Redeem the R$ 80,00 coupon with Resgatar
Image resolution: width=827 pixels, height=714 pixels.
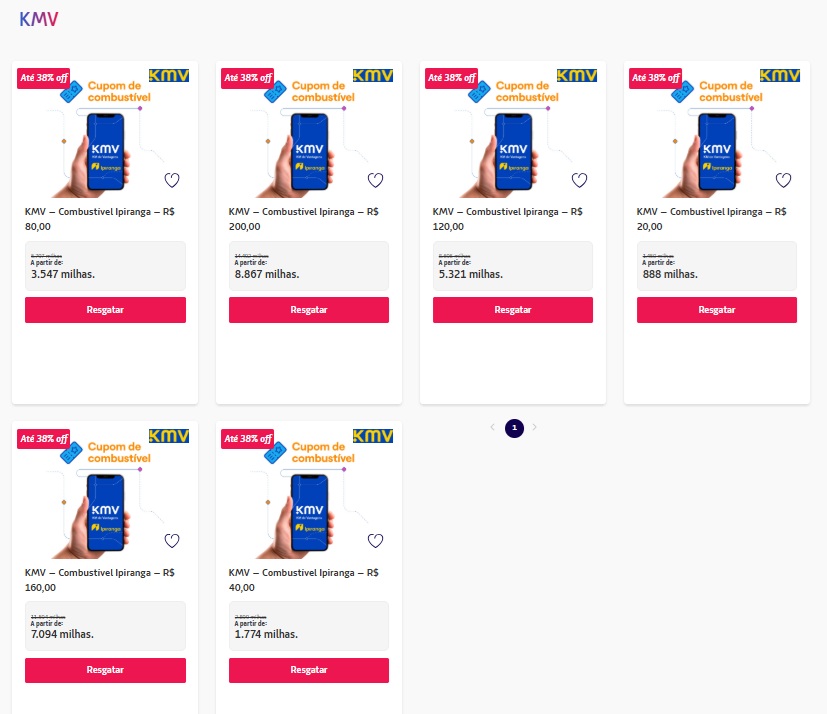pos(105,310)
